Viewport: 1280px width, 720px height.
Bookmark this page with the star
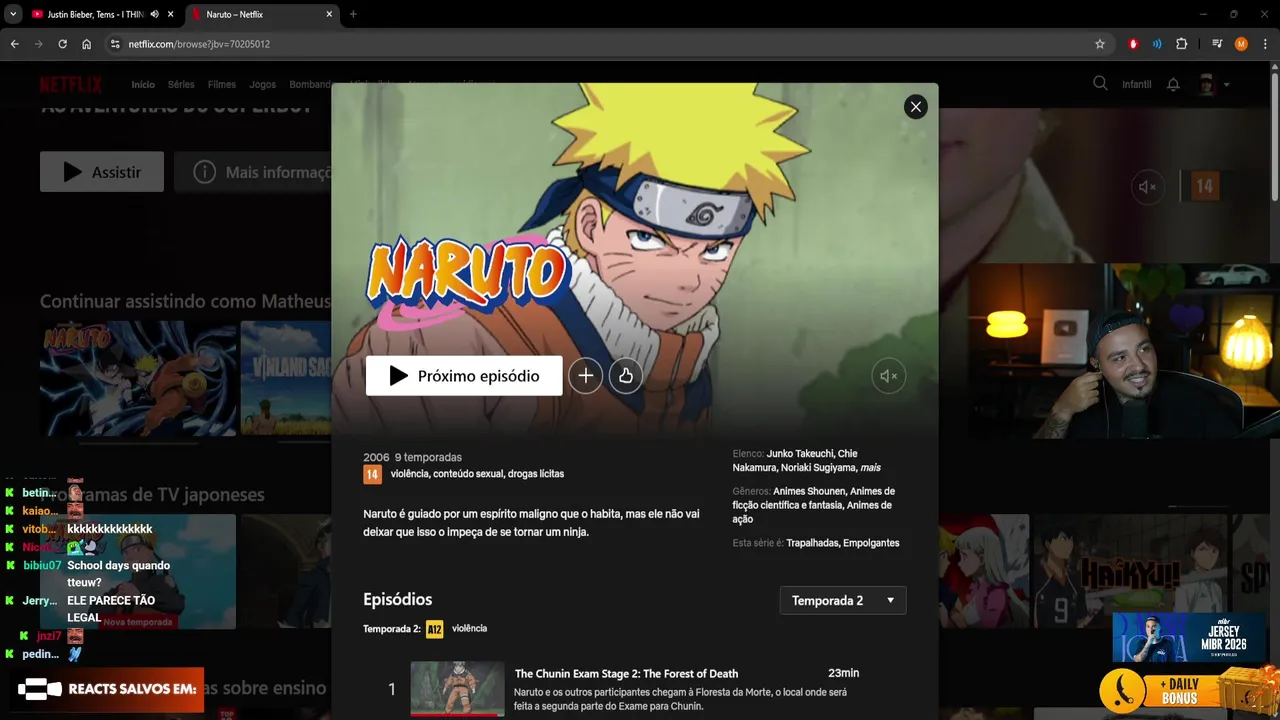(x=1100, y=44)
